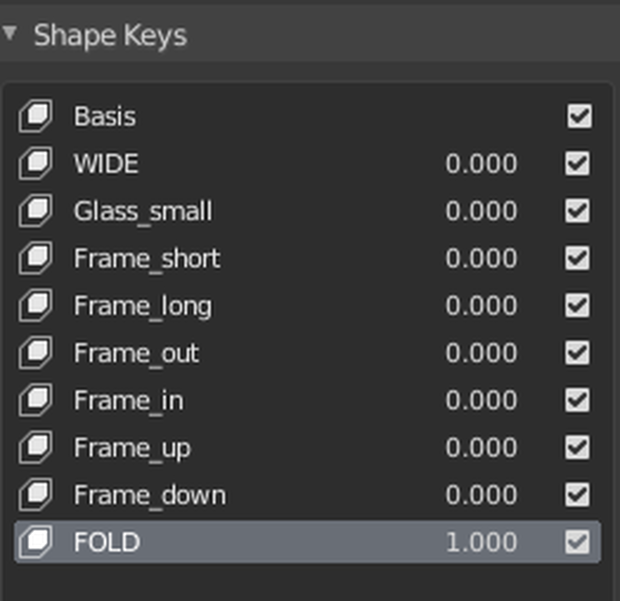Click the shape key icon beside Glass_small
This screenshot has width=620, height=601.
click(35, 210)
